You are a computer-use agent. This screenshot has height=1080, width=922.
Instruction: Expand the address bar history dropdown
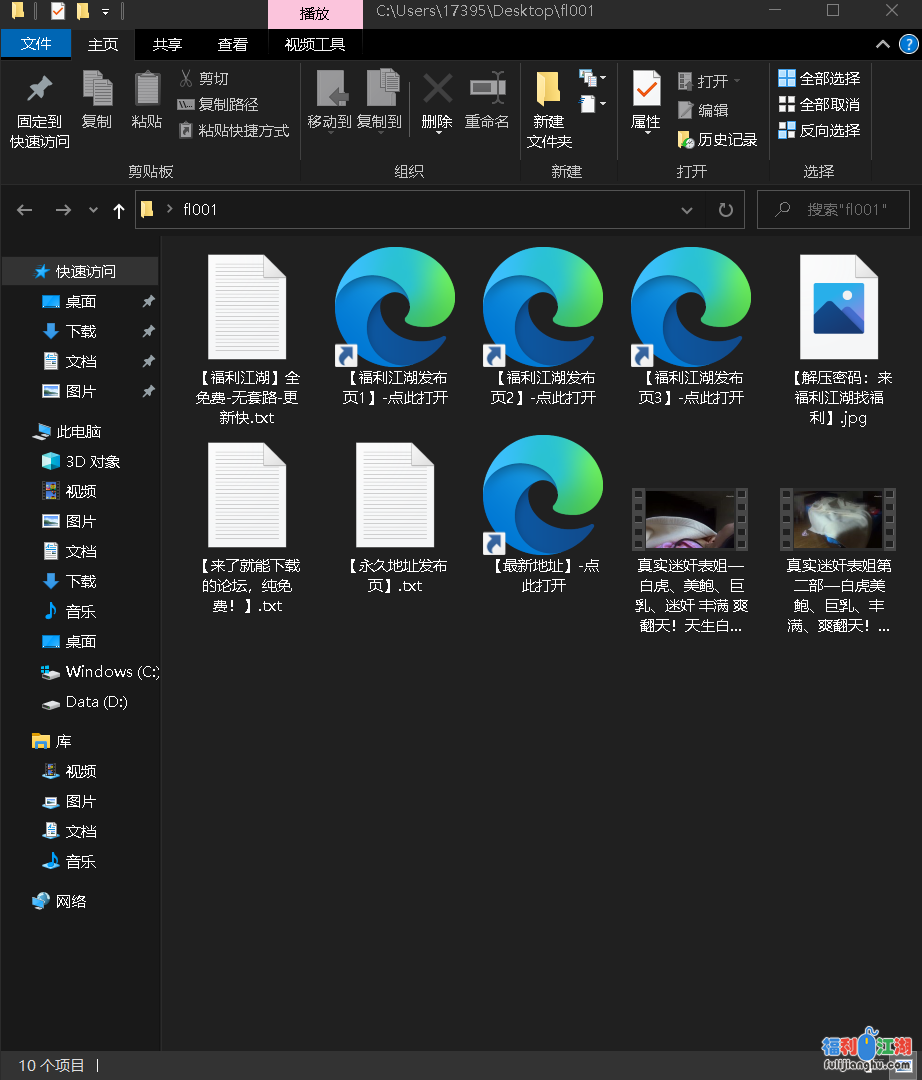pyautogui.click(x=687, y=210)
